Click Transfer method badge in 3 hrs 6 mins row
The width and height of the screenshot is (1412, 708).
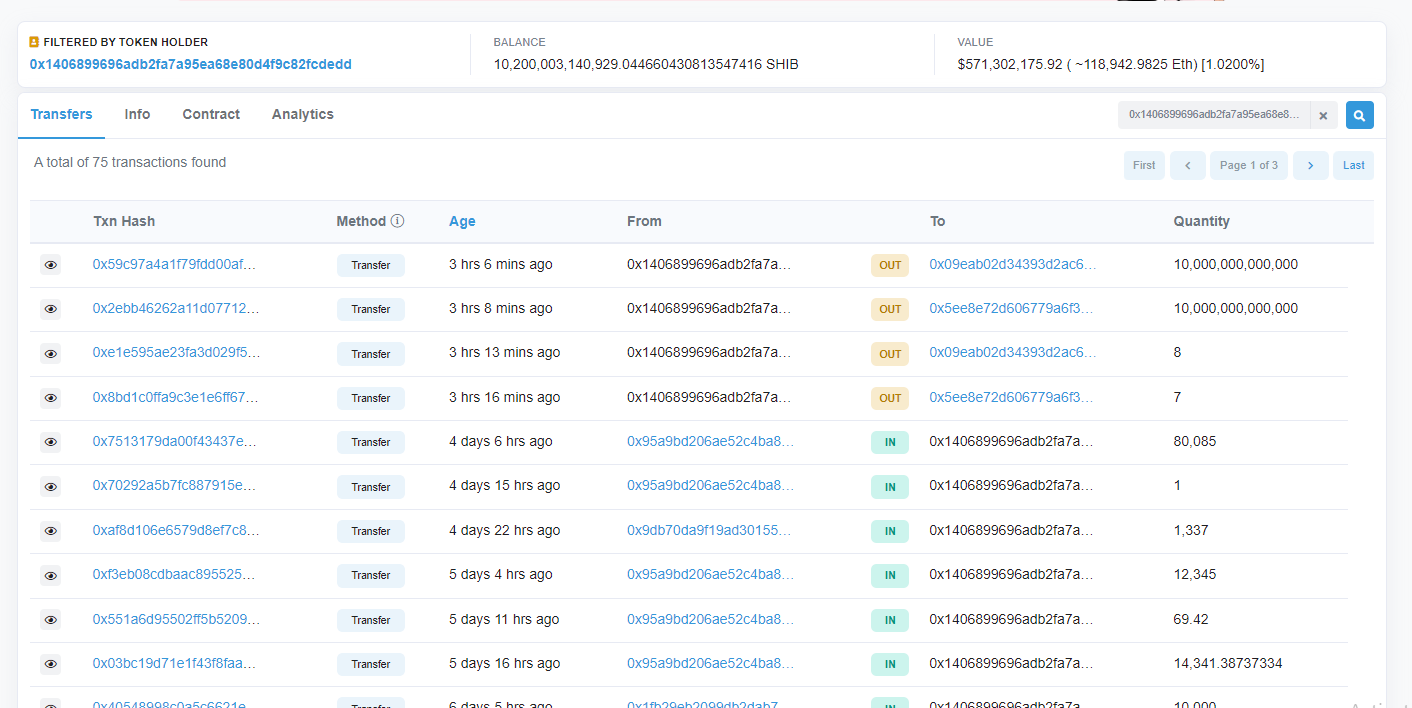point(371,265)
